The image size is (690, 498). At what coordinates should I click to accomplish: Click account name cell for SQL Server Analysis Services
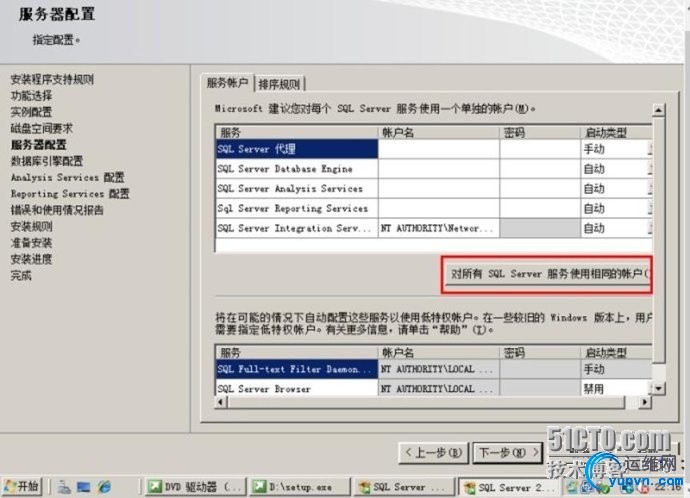click(439, 188)
